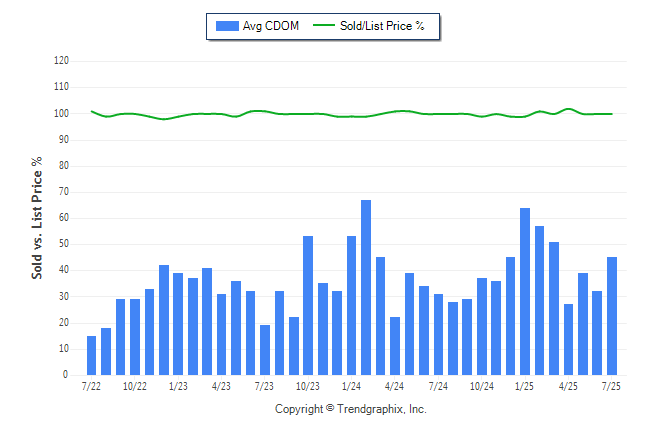Click the green line peak near 4/25
646x434 pixels.
coord(569,109)
